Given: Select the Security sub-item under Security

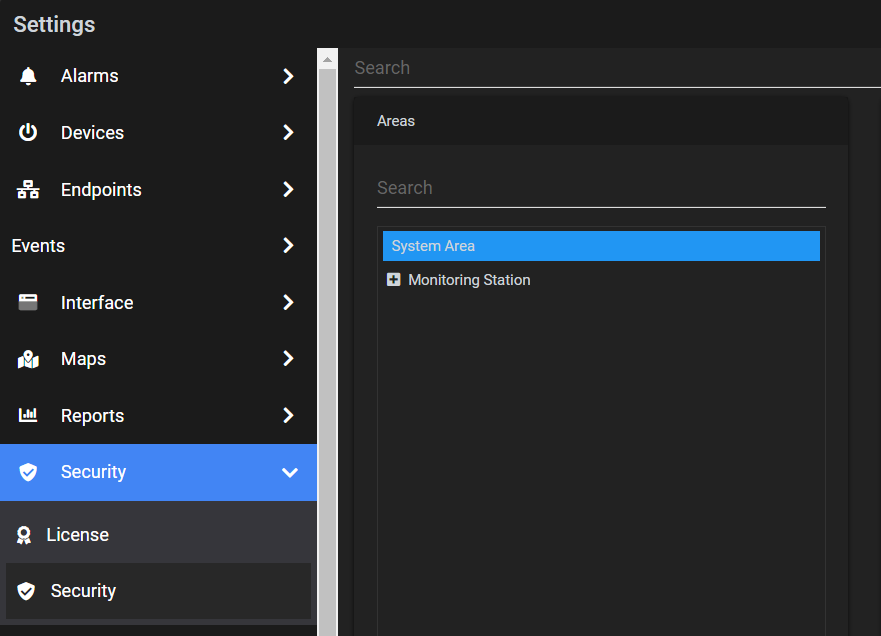Looking at the screenshot, I should click(158, 591).
